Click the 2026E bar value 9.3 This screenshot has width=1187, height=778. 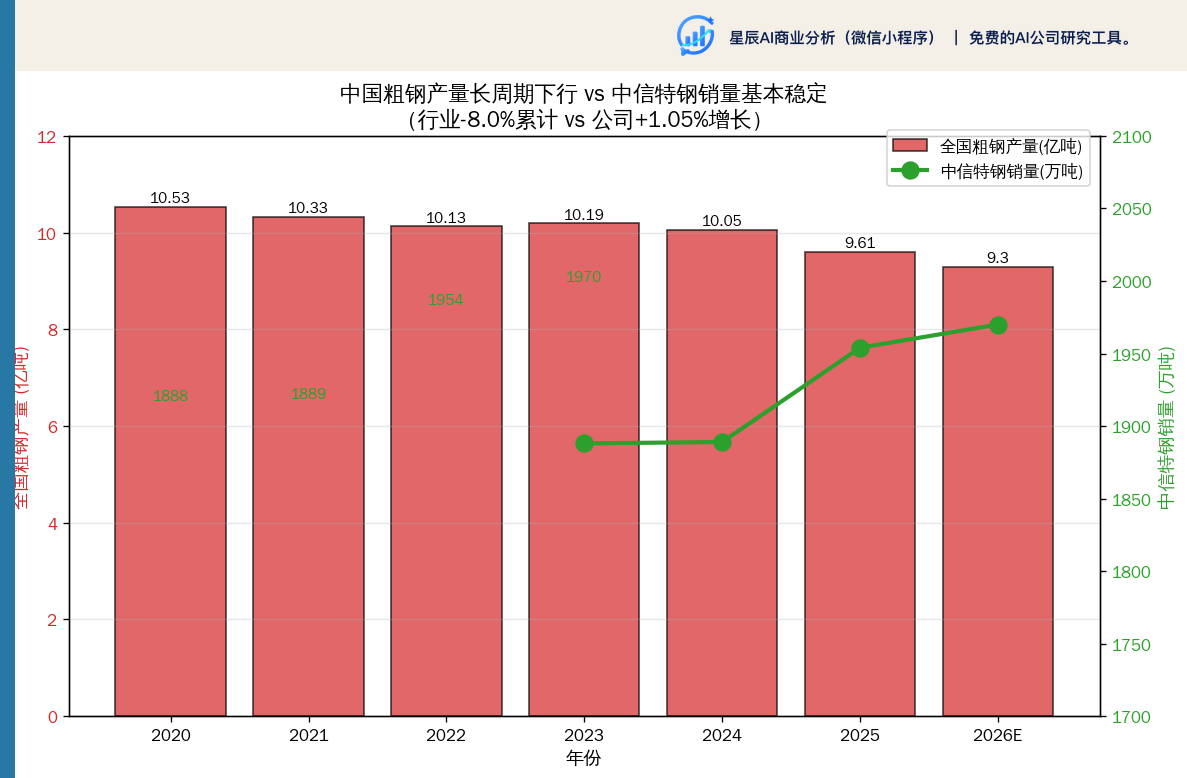[998, 258]
